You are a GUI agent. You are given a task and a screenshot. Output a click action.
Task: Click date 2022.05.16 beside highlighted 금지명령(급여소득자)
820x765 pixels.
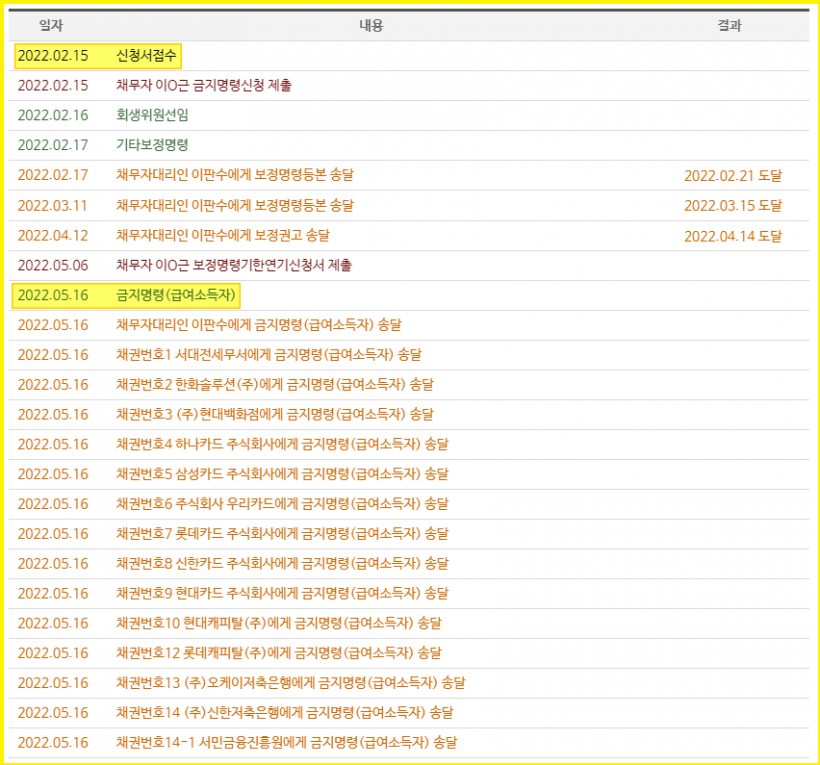[x=53, y=295]
